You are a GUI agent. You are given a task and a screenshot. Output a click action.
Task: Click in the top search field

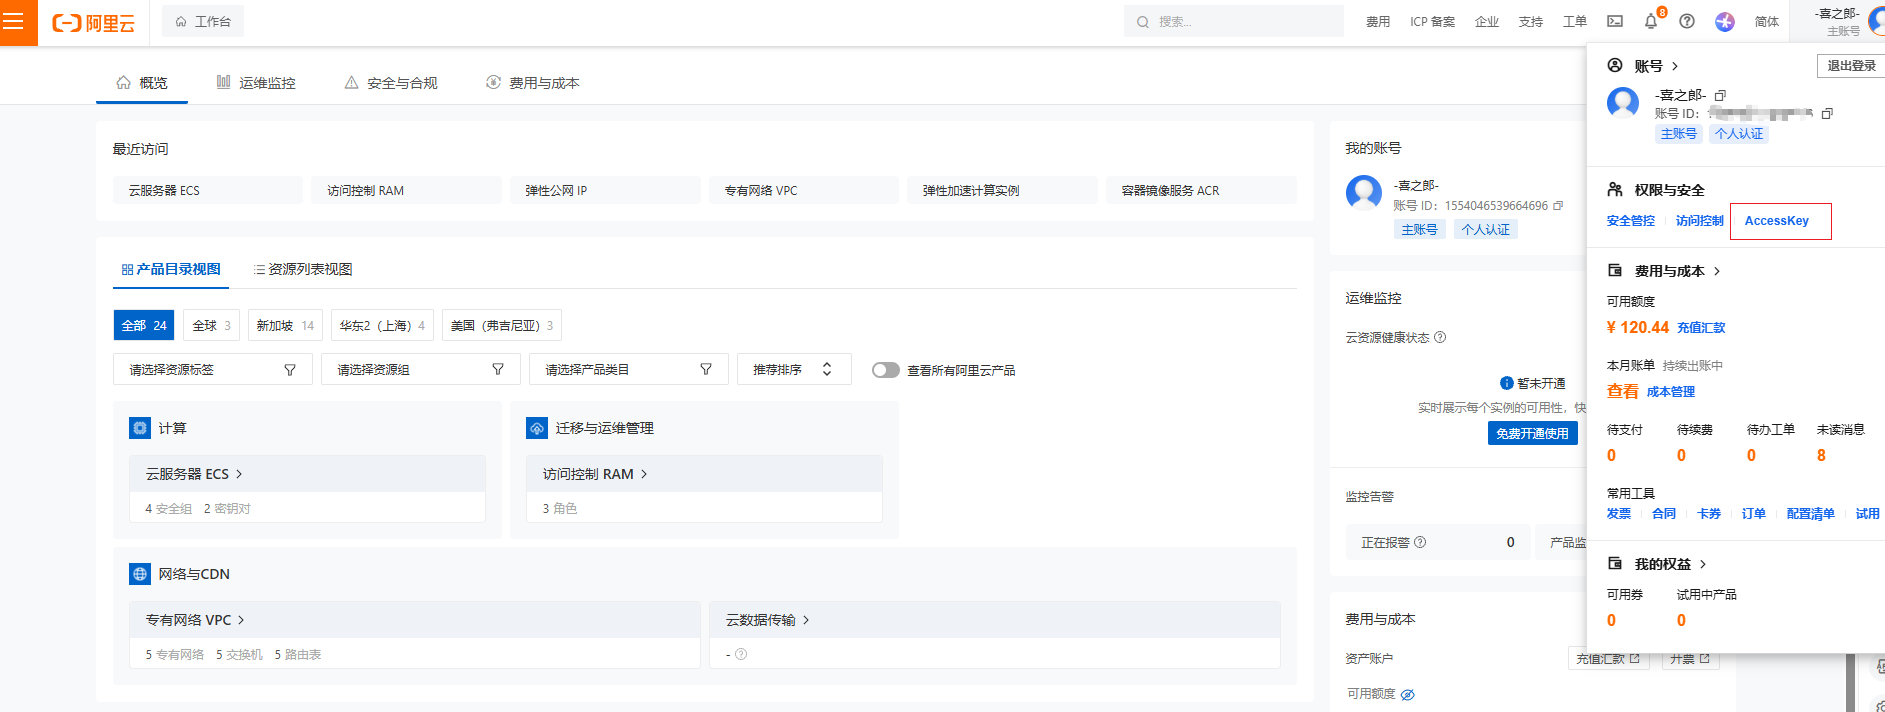click(x=1234, y=21)
